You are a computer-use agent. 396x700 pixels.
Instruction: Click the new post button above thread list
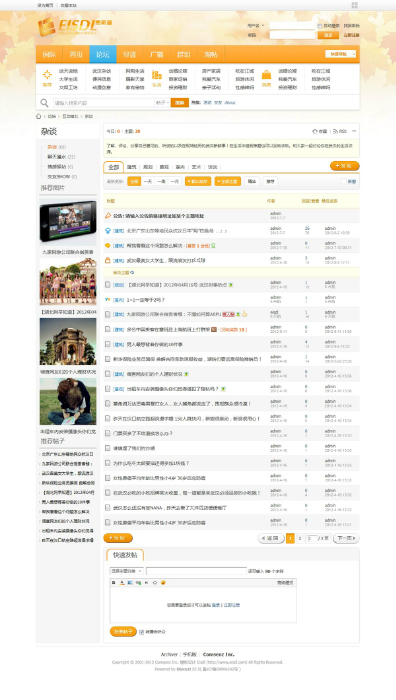(x=345, y=166)
